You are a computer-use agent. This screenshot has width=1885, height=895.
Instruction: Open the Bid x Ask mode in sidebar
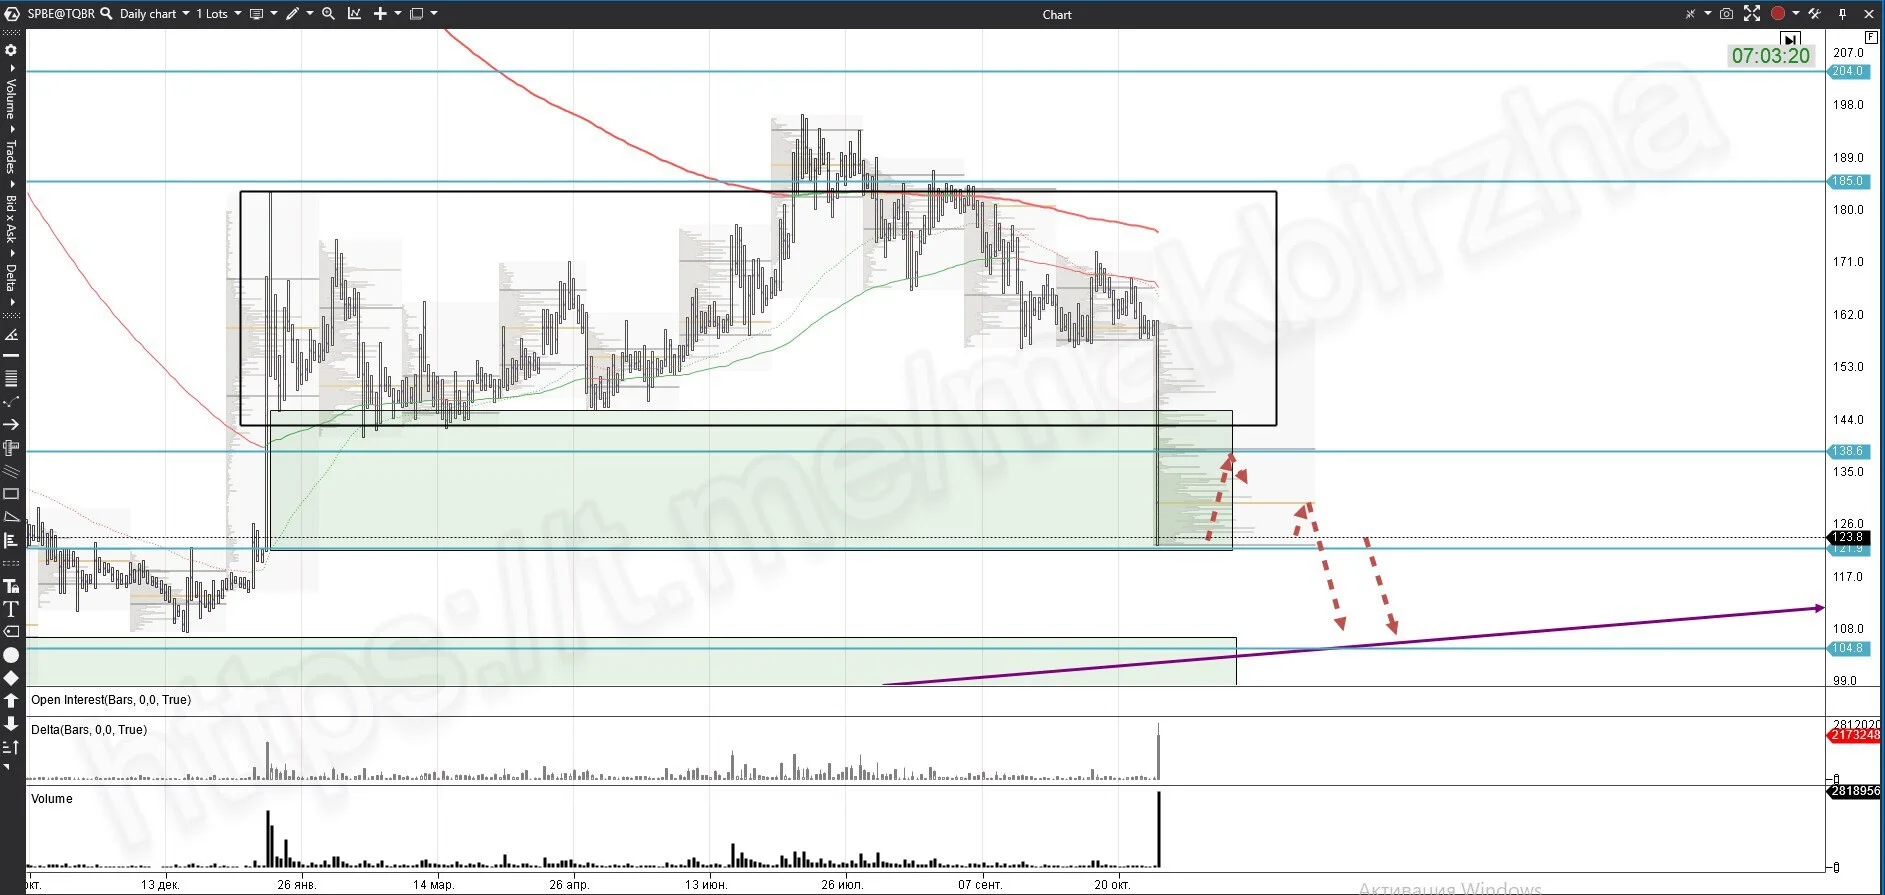click(11, 218)
